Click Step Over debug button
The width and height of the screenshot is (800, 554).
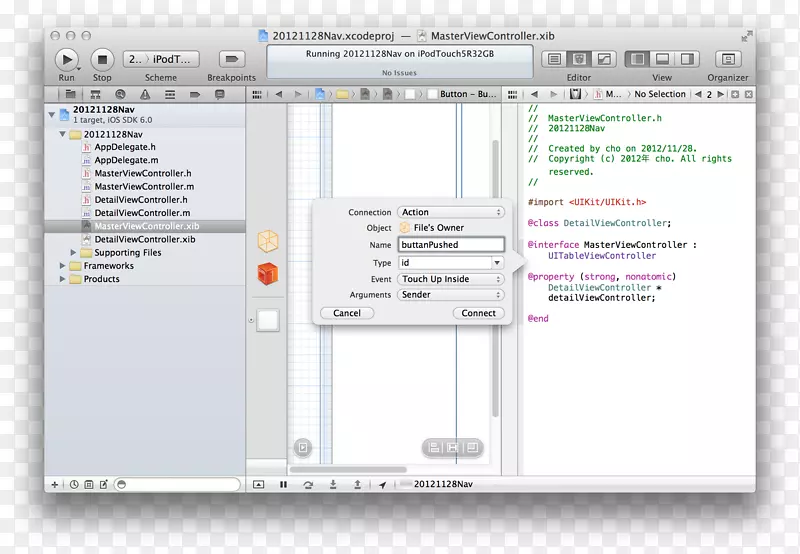click(308, 485)
